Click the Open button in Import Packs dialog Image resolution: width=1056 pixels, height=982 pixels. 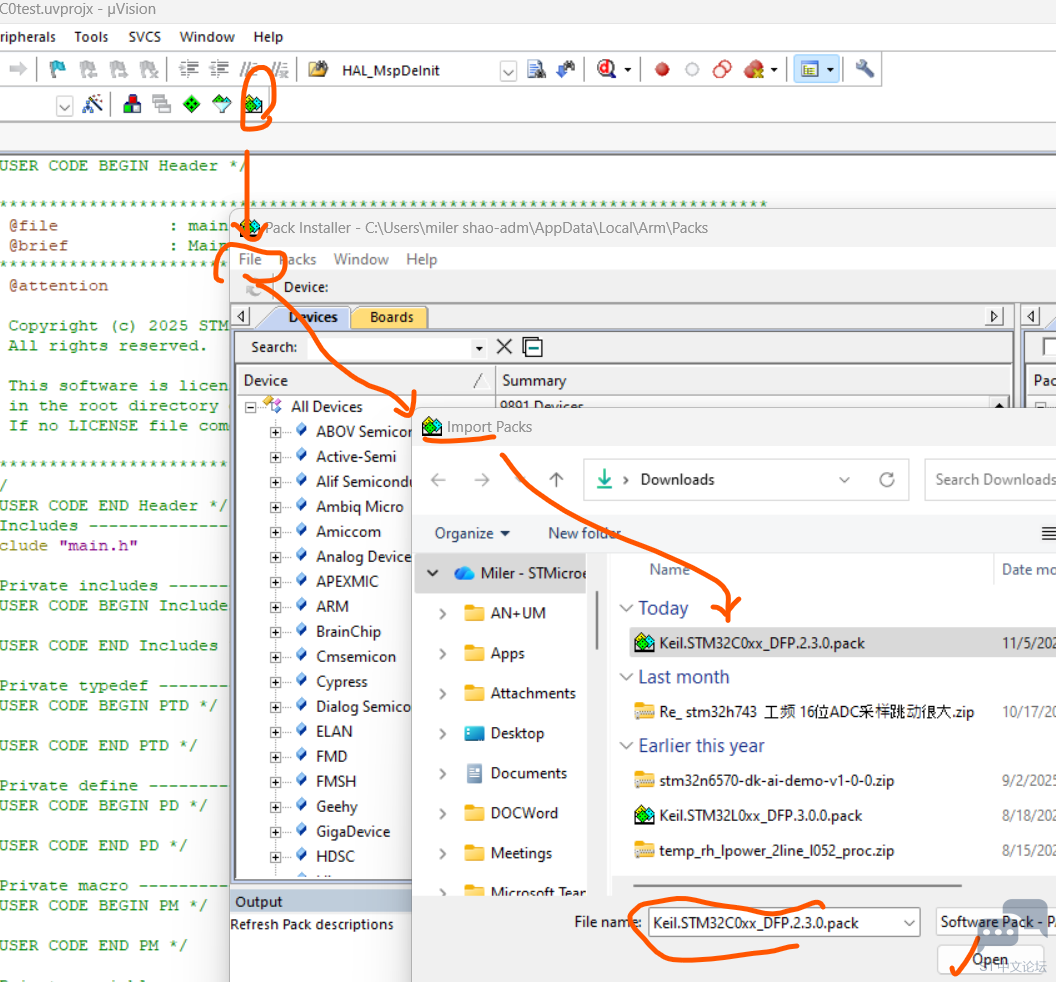coord(990,960)
